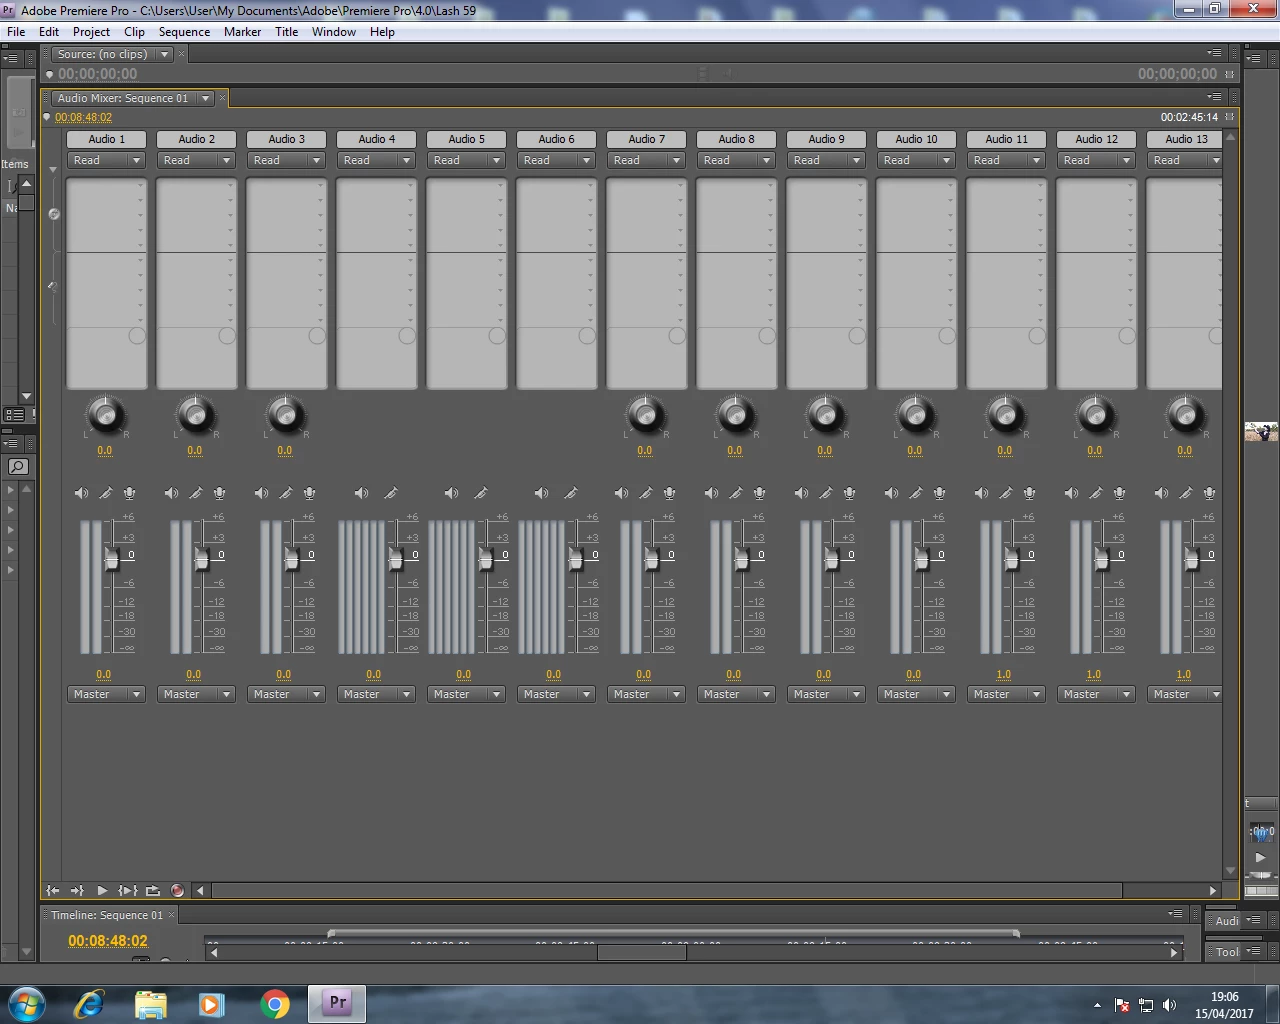Click the Audio 10 track name field
This screenshot has width=1280, height=1024.
point(917,139)
